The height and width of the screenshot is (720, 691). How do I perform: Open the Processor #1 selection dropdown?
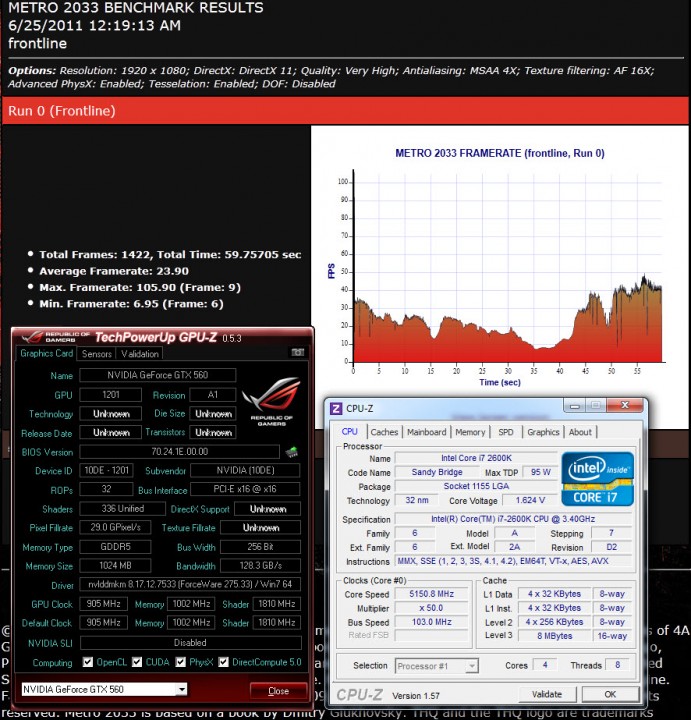(471, 666)
